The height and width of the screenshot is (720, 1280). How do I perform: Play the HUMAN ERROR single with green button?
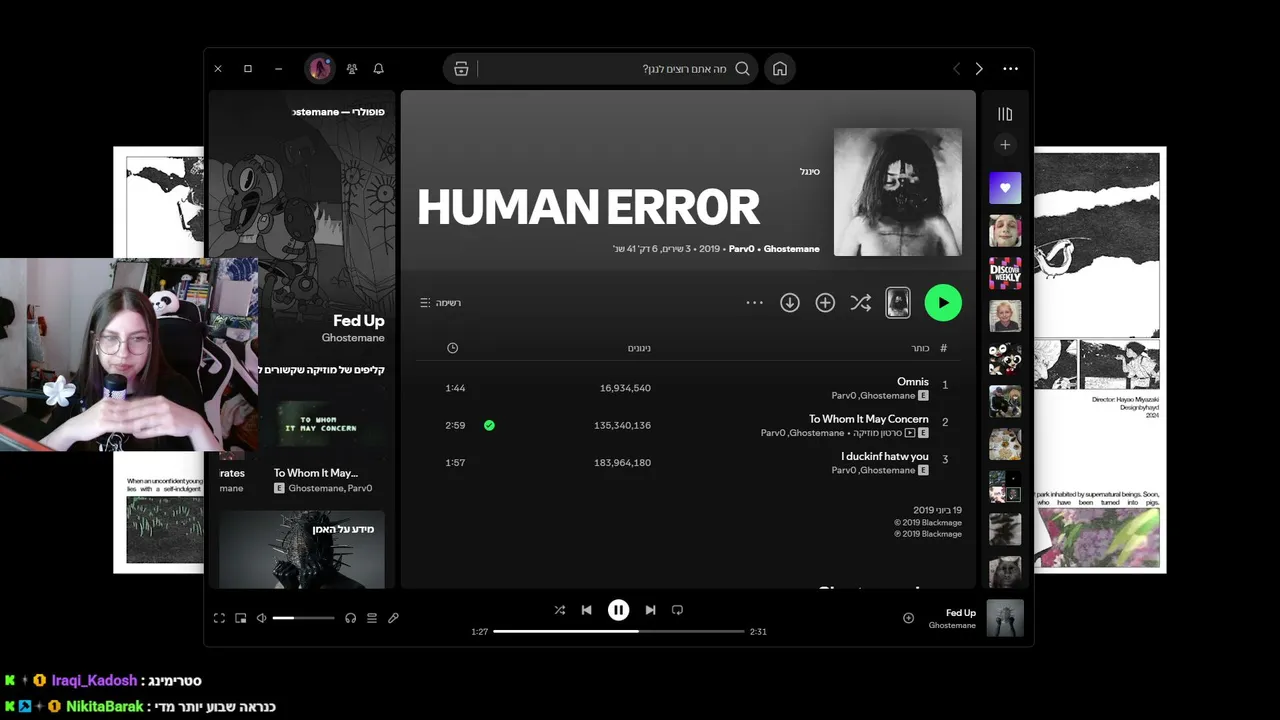[943, 303]
